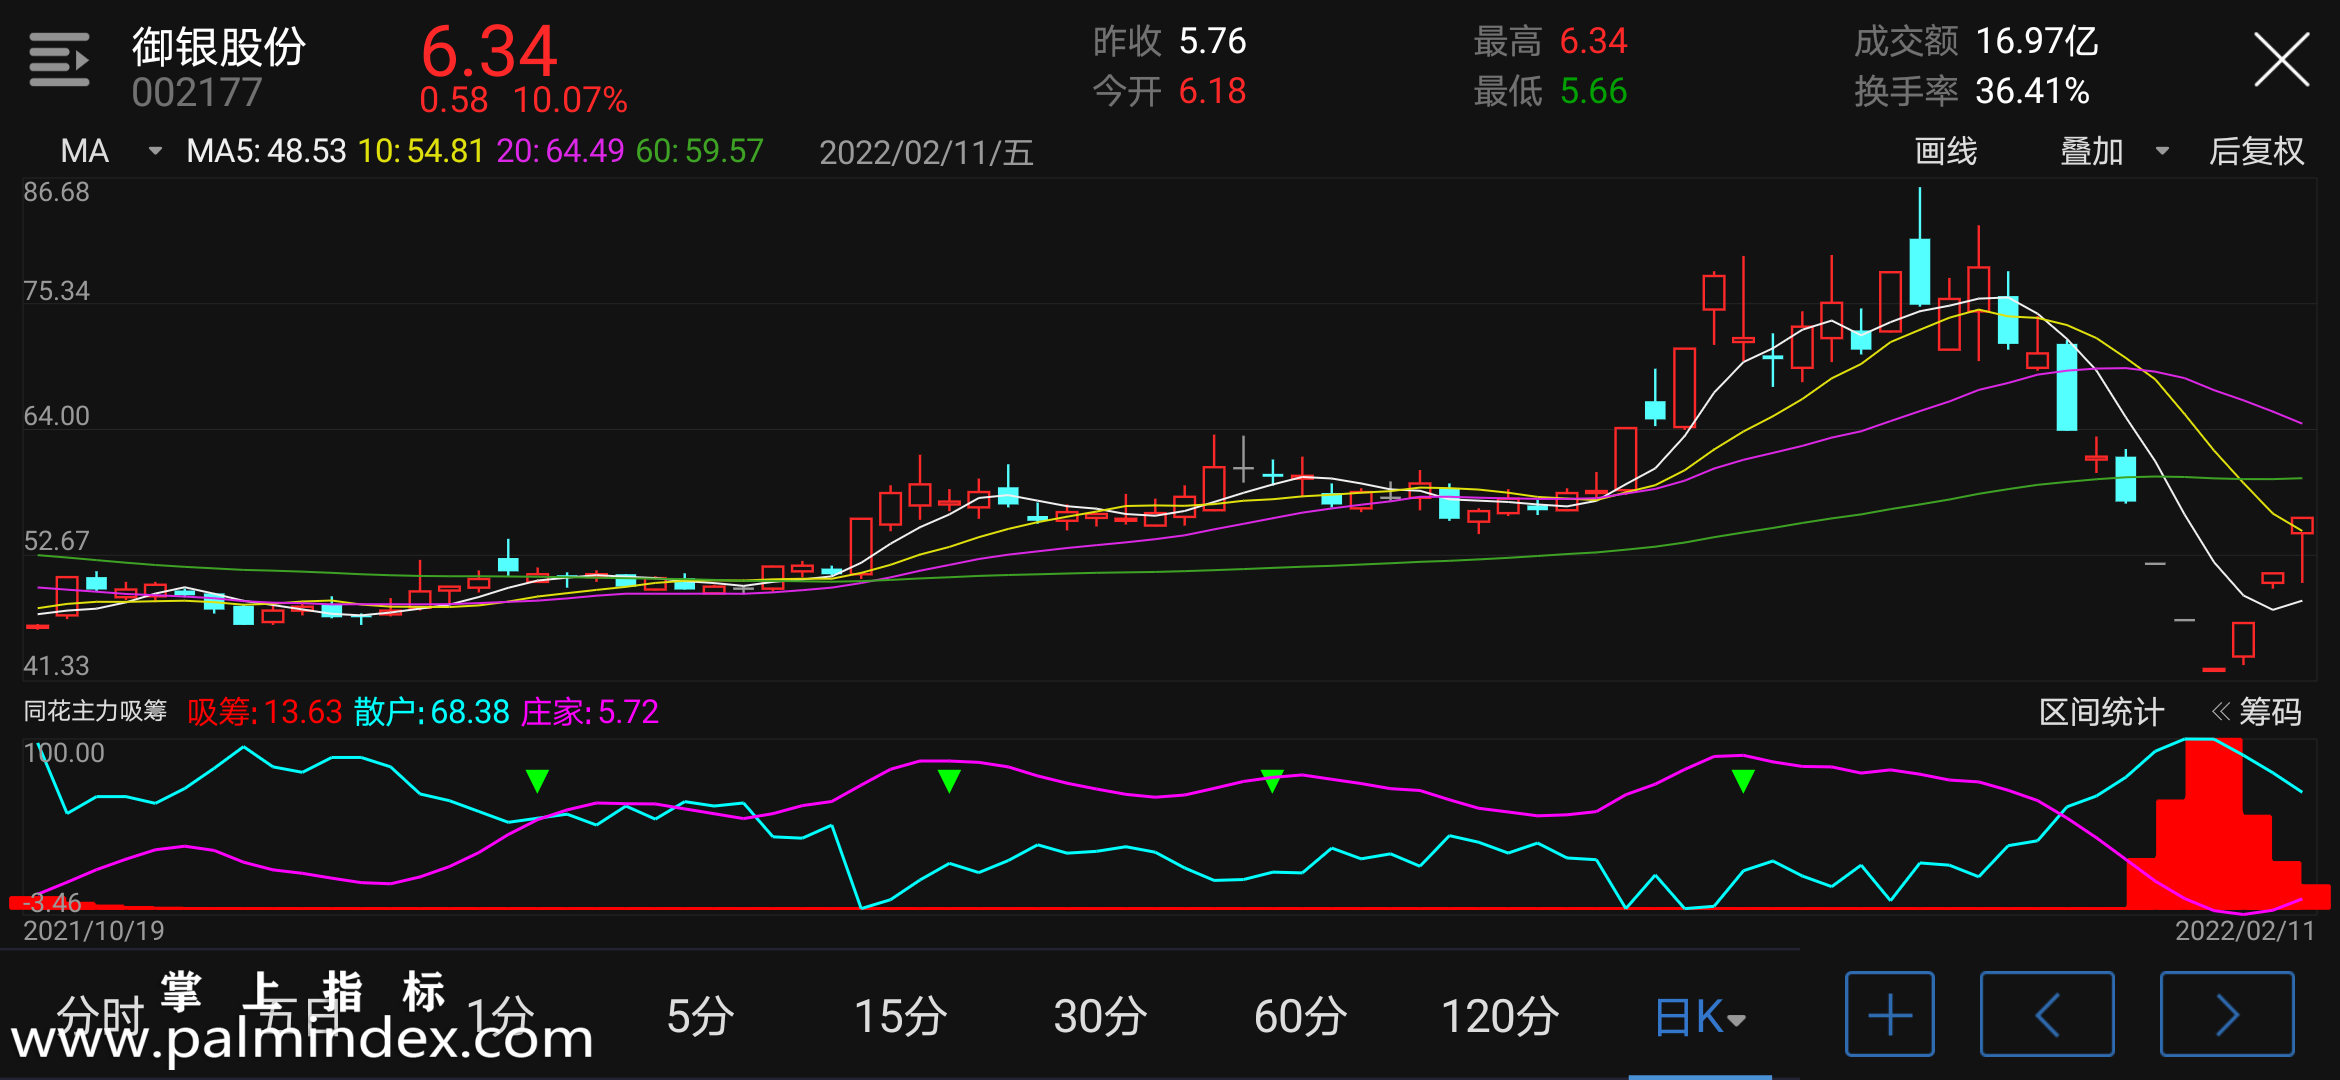Viewport: 2340px width, 1080px height.
Task: Switch to the 15分 period tab
Action: pos(900,1016)
